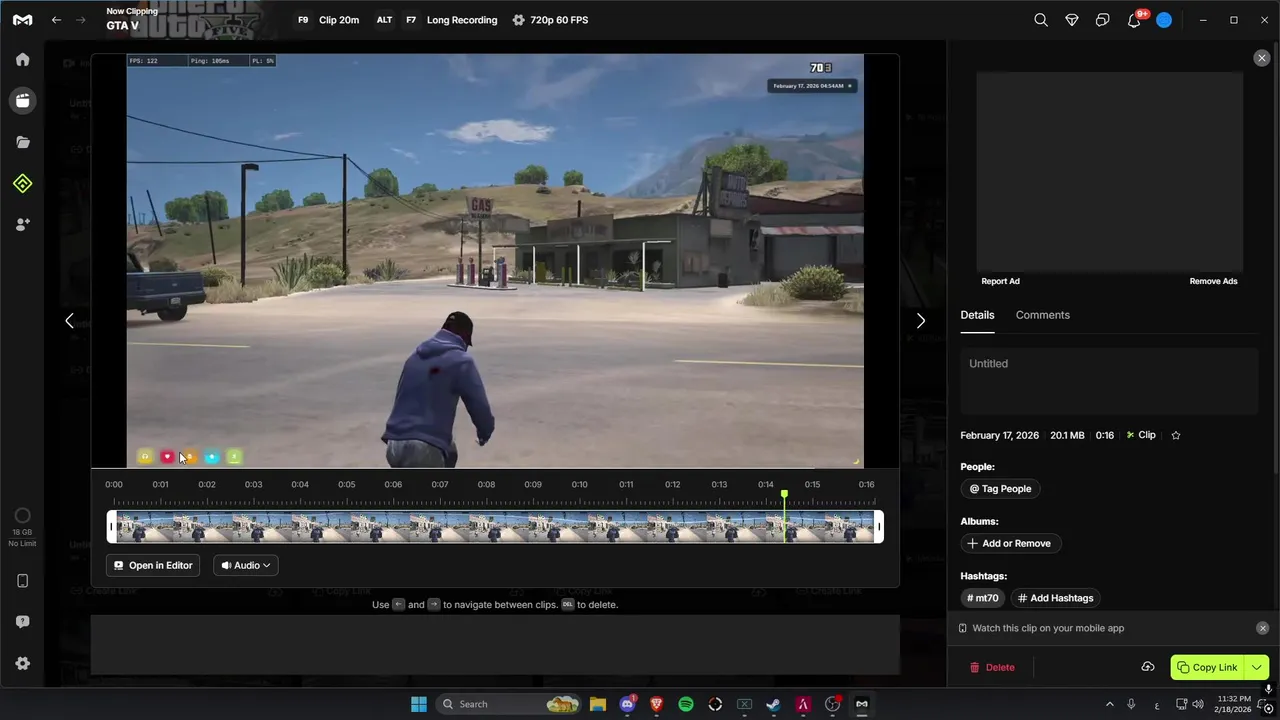Screen dimensions: 1280x720
Task: Delete the clip with the red Delete button
Action: point(992,667)
